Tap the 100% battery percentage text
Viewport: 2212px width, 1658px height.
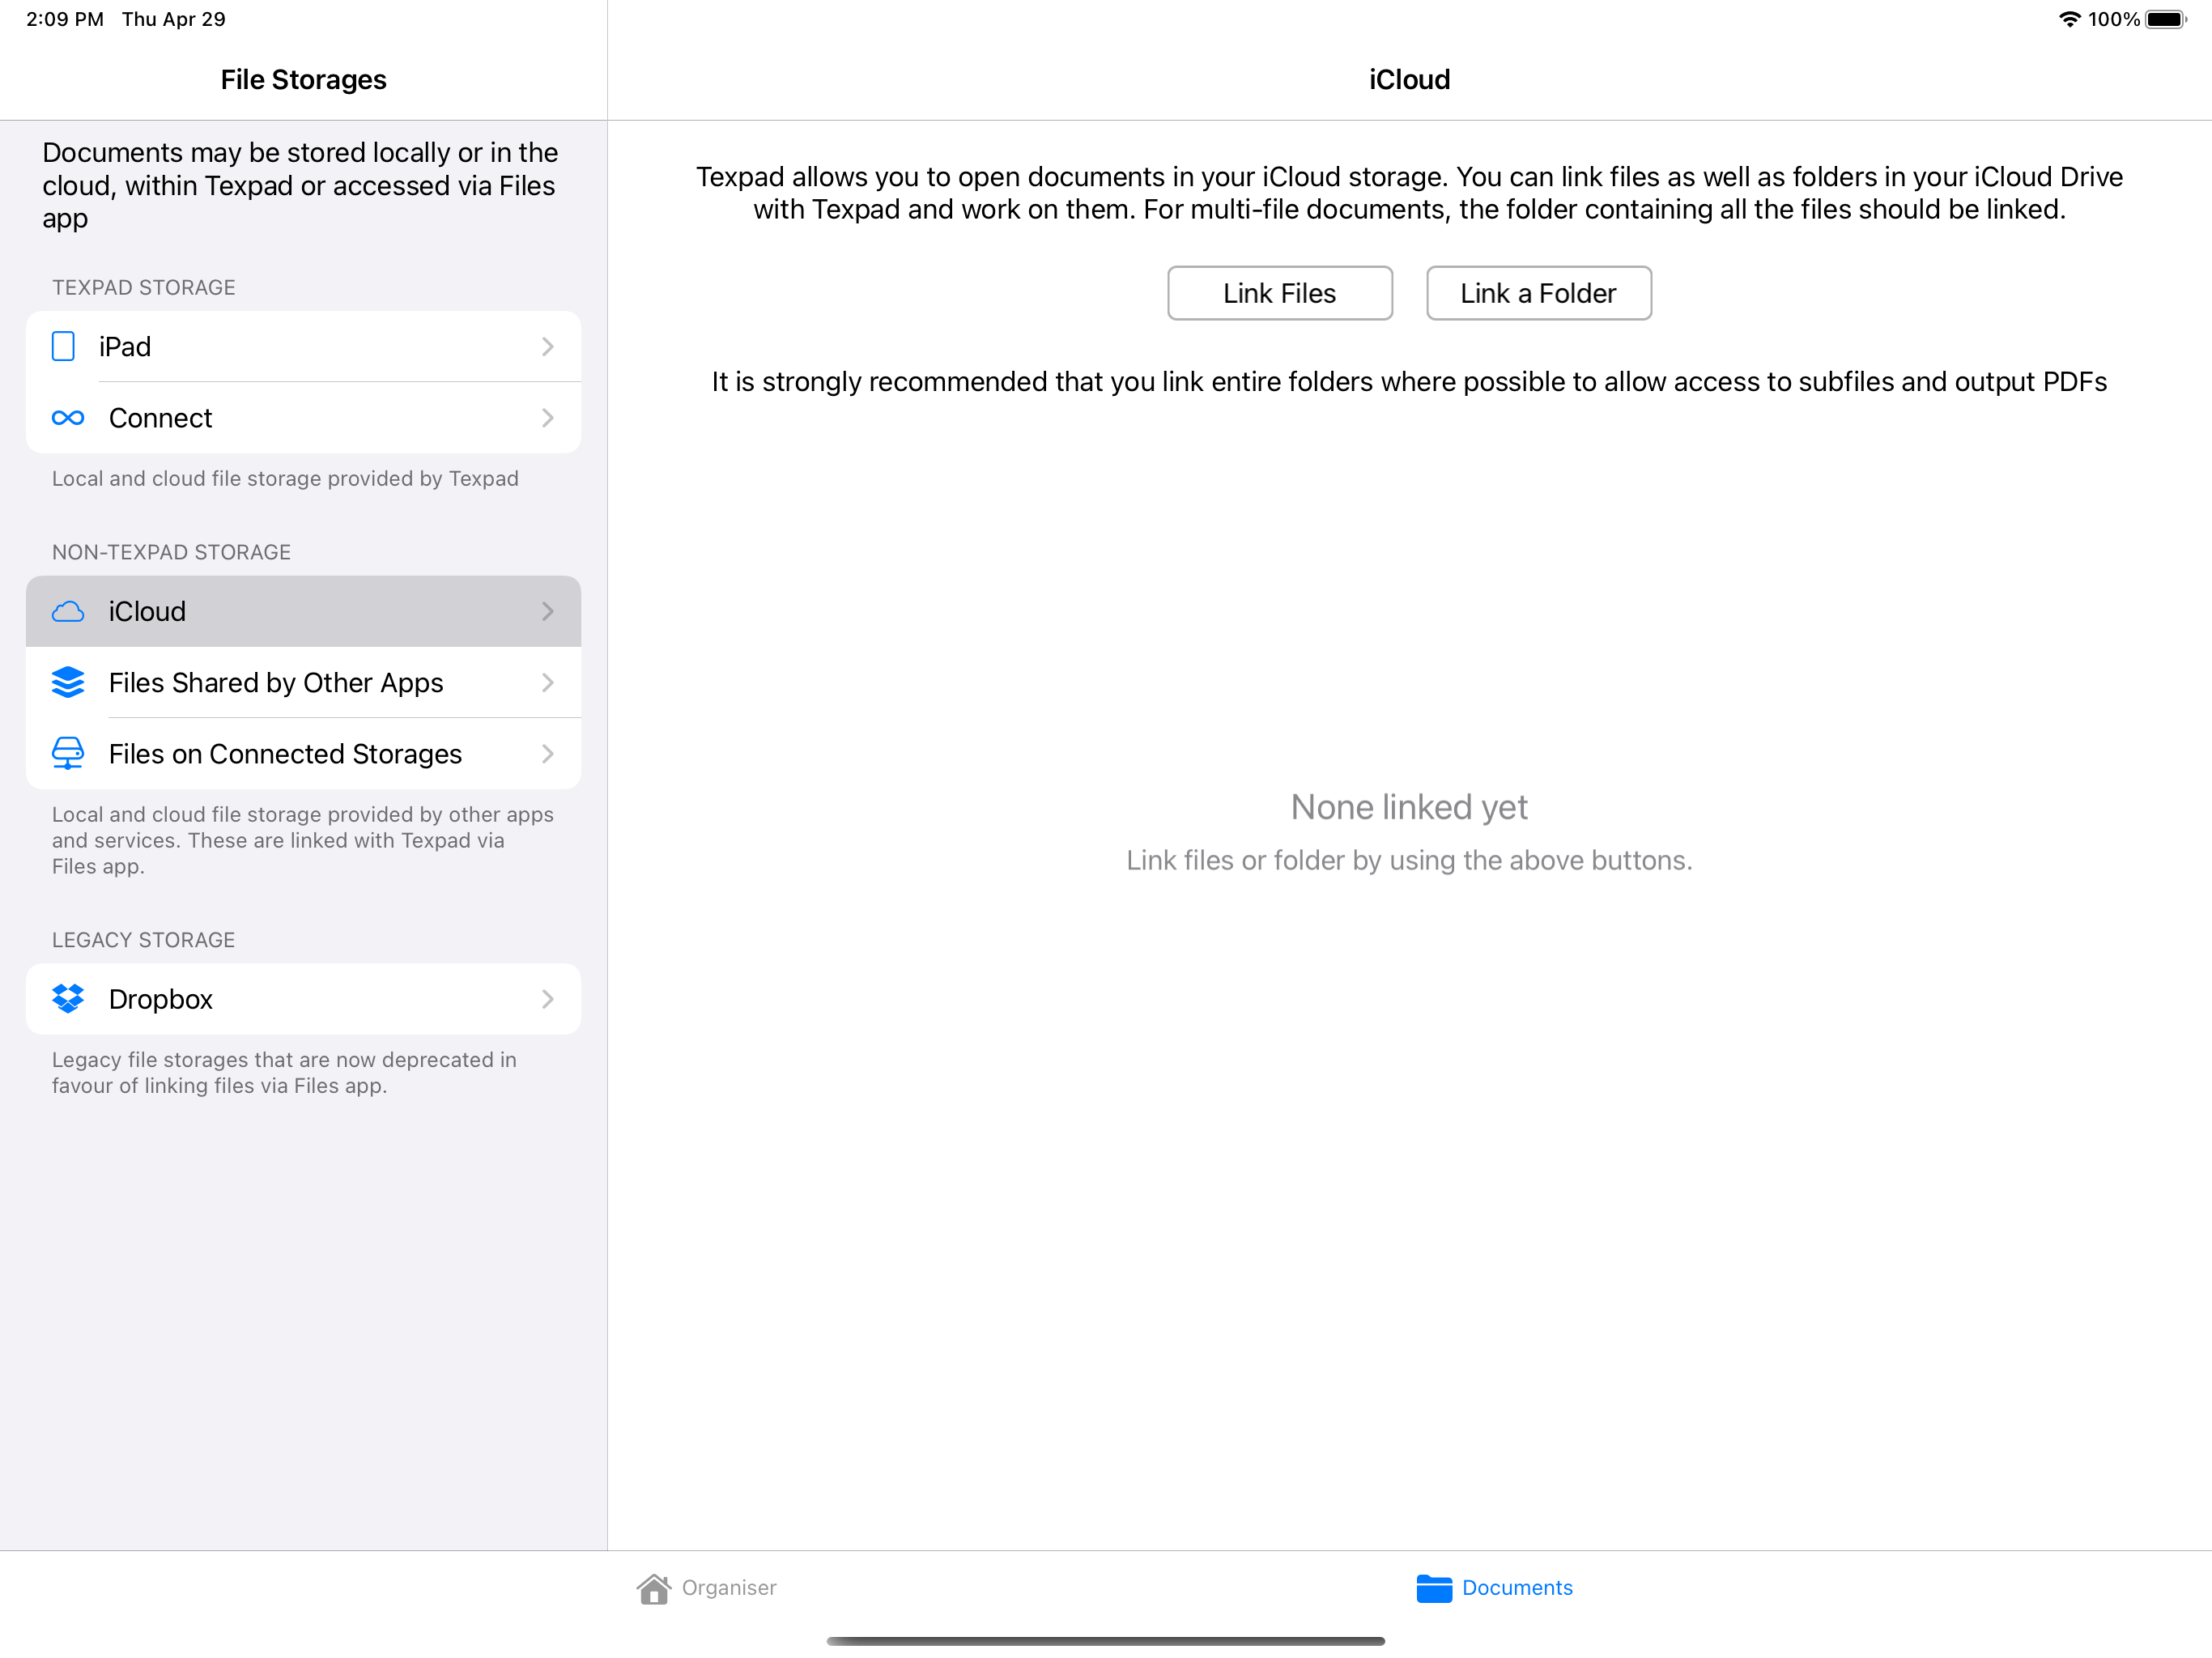coord(2113,19)
